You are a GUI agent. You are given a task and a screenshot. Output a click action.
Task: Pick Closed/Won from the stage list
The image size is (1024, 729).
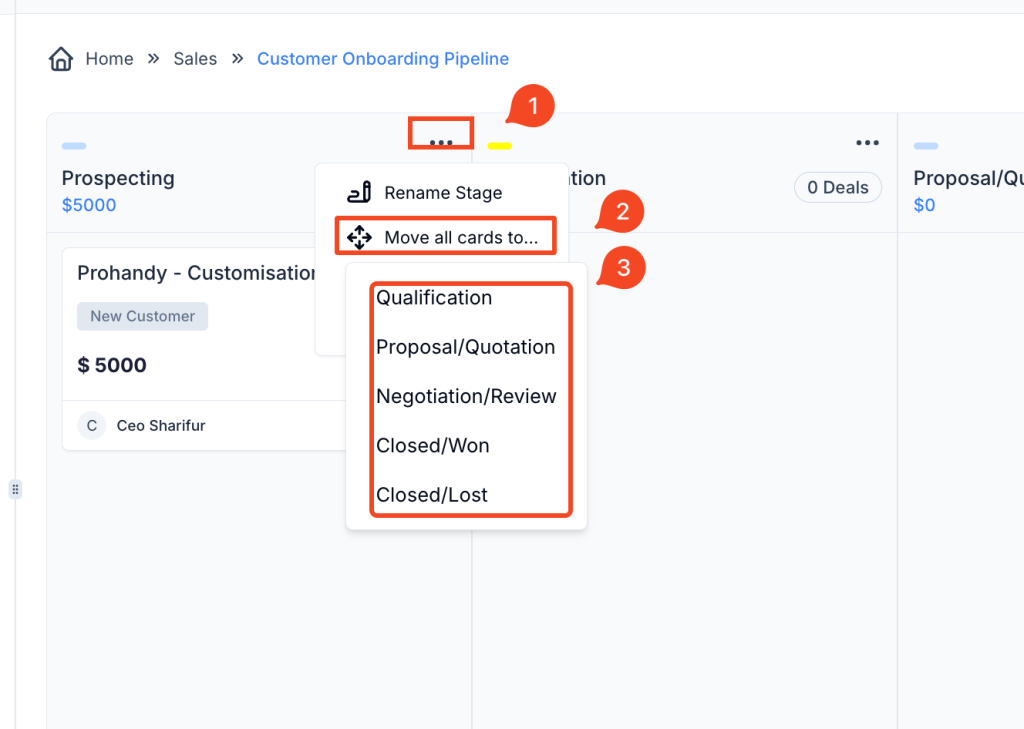coord(433,445)
